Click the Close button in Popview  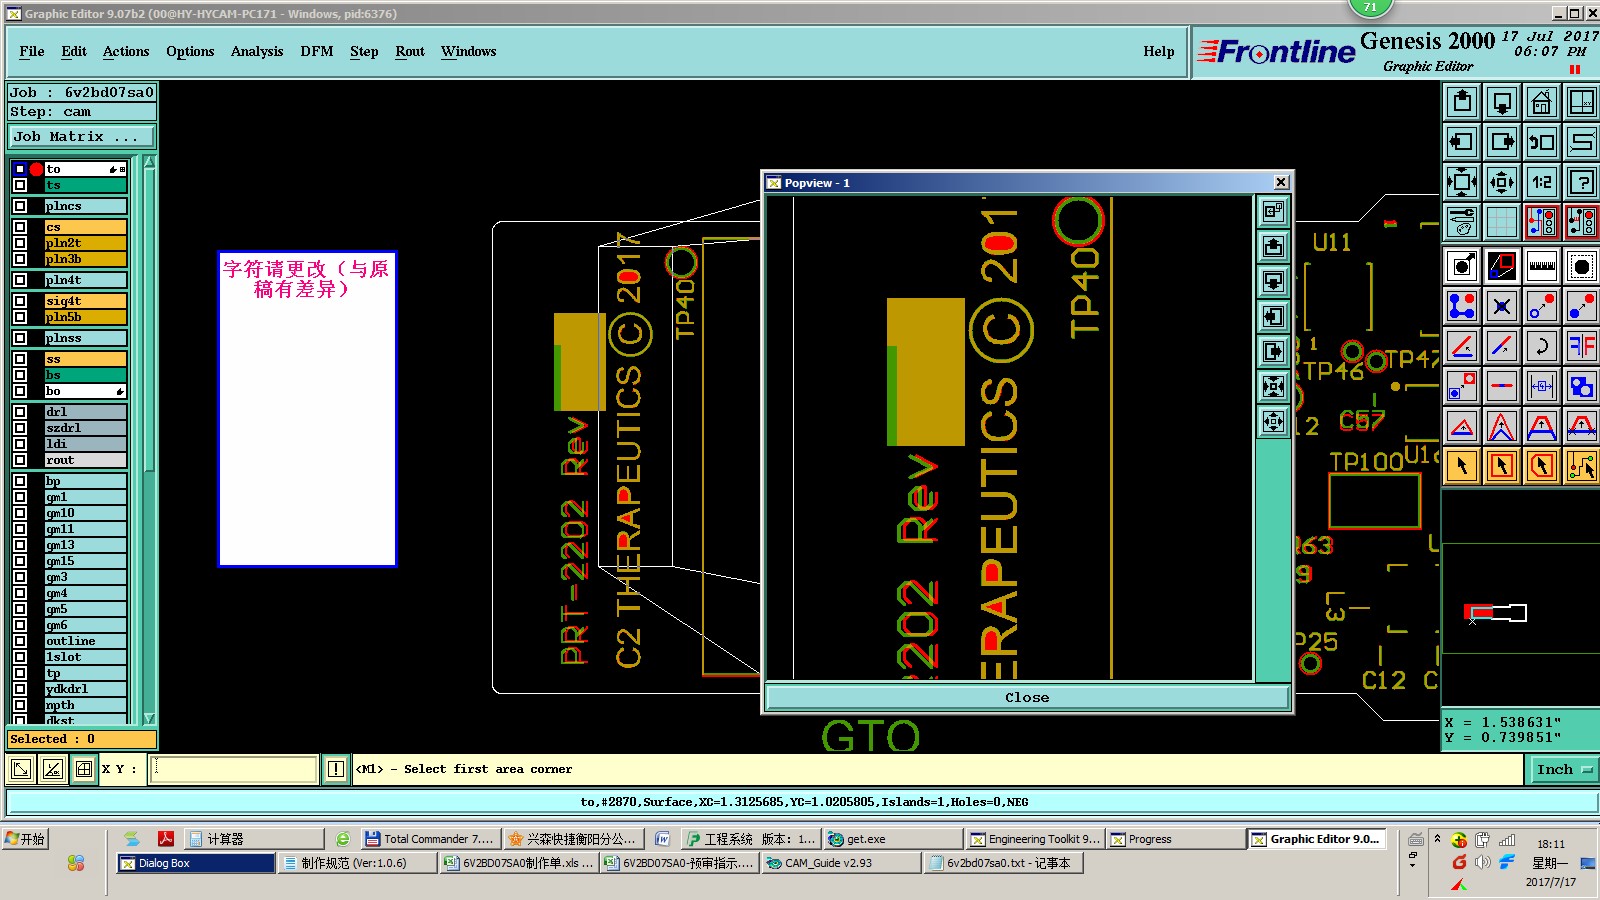(x=1027, y=697)
